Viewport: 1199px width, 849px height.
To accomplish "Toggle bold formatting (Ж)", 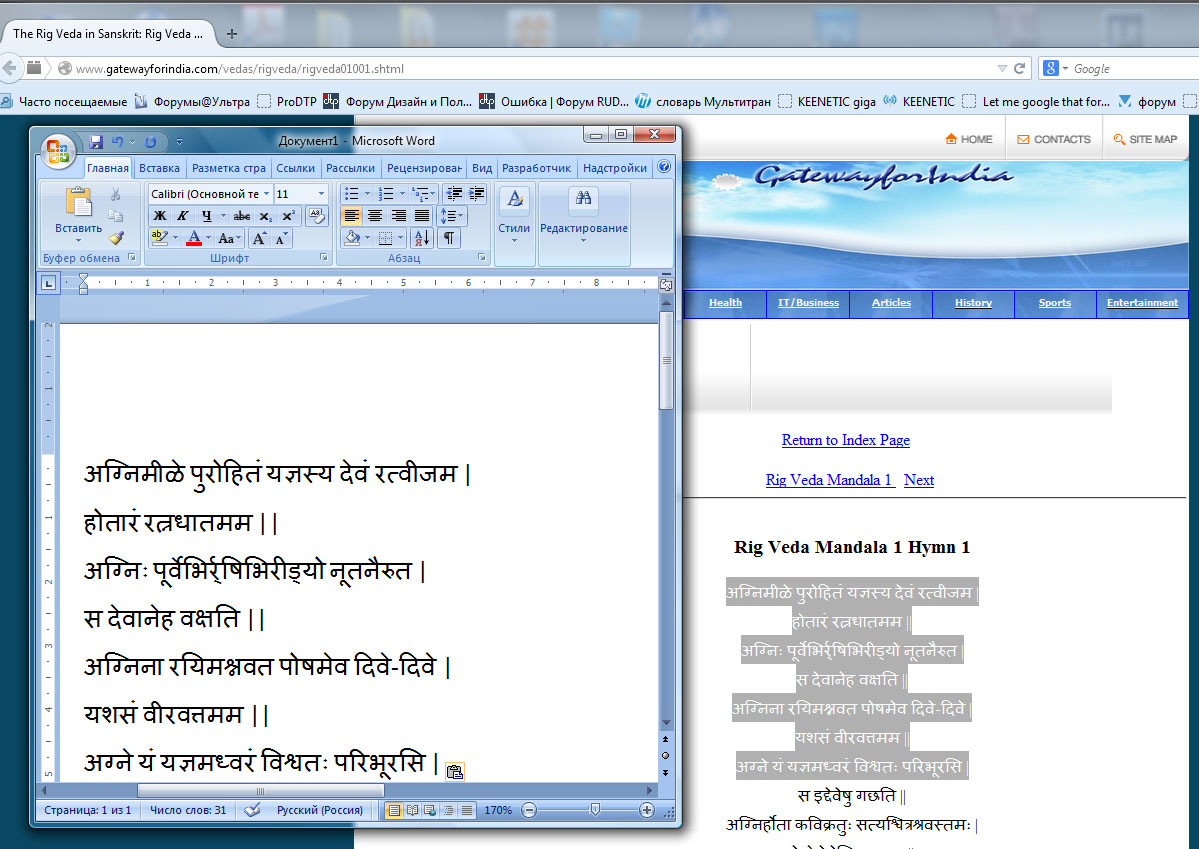I will click(160, 216).
